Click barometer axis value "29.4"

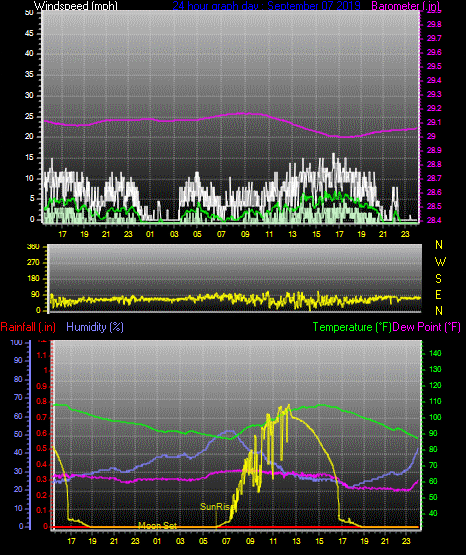[434, 80]
